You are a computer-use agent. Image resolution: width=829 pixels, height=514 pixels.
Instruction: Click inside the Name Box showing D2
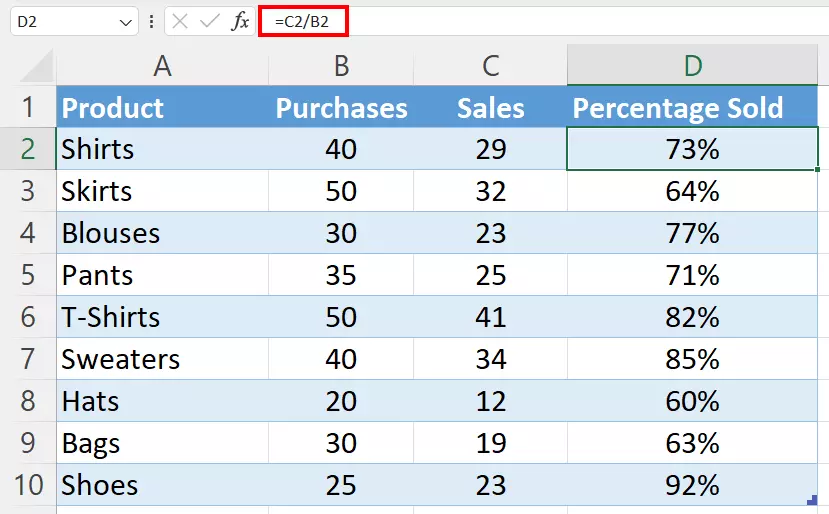click(x=60, y=21)
